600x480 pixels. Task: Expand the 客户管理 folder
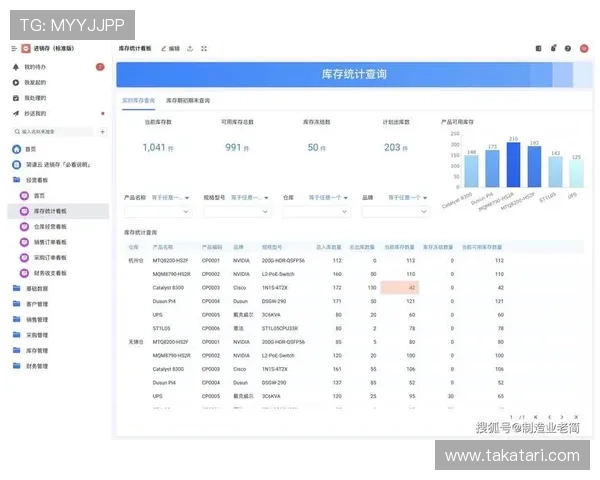[x=30, y=304]
